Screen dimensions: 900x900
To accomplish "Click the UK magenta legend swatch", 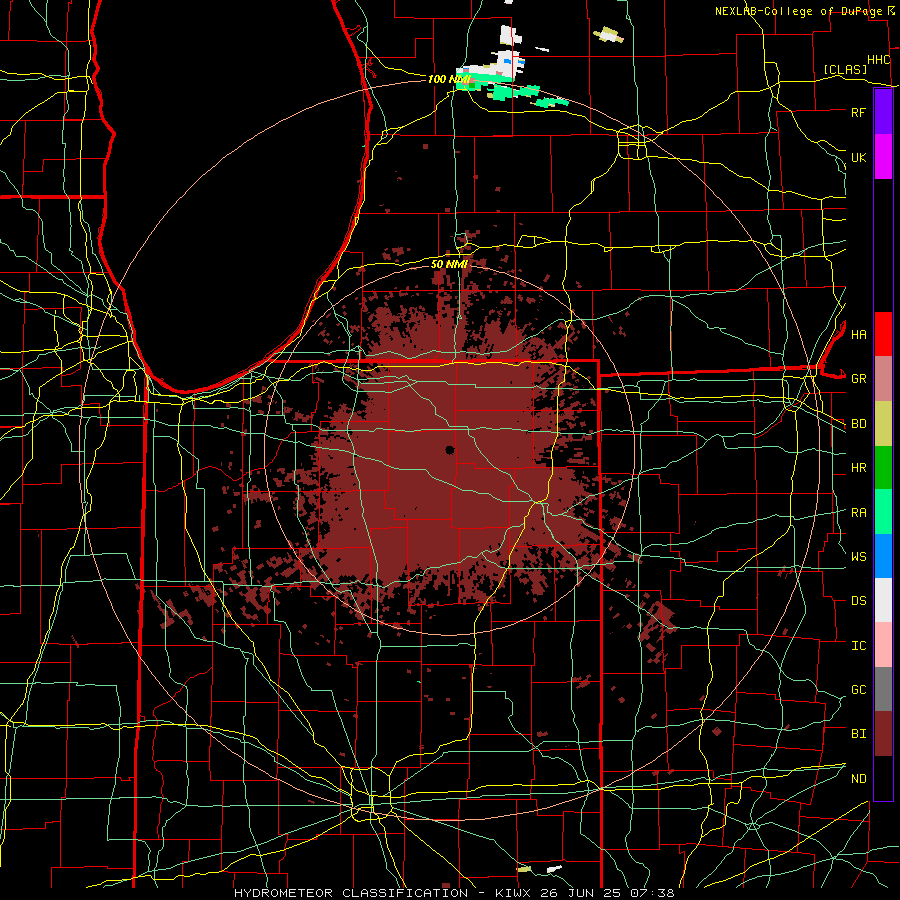I will pos(883,157).
